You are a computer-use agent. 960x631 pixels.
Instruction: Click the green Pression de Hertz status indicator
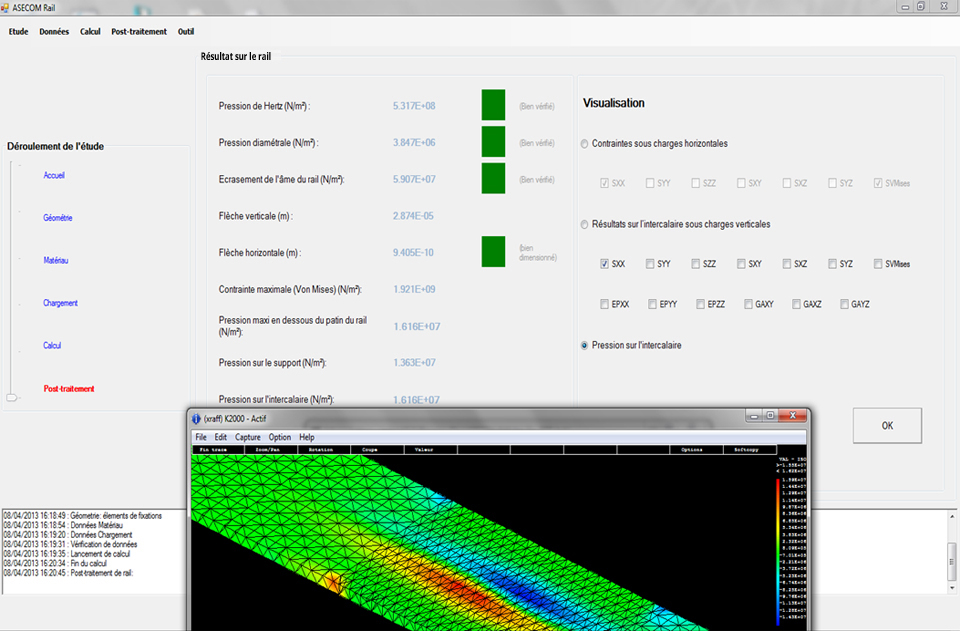[493, 105]
